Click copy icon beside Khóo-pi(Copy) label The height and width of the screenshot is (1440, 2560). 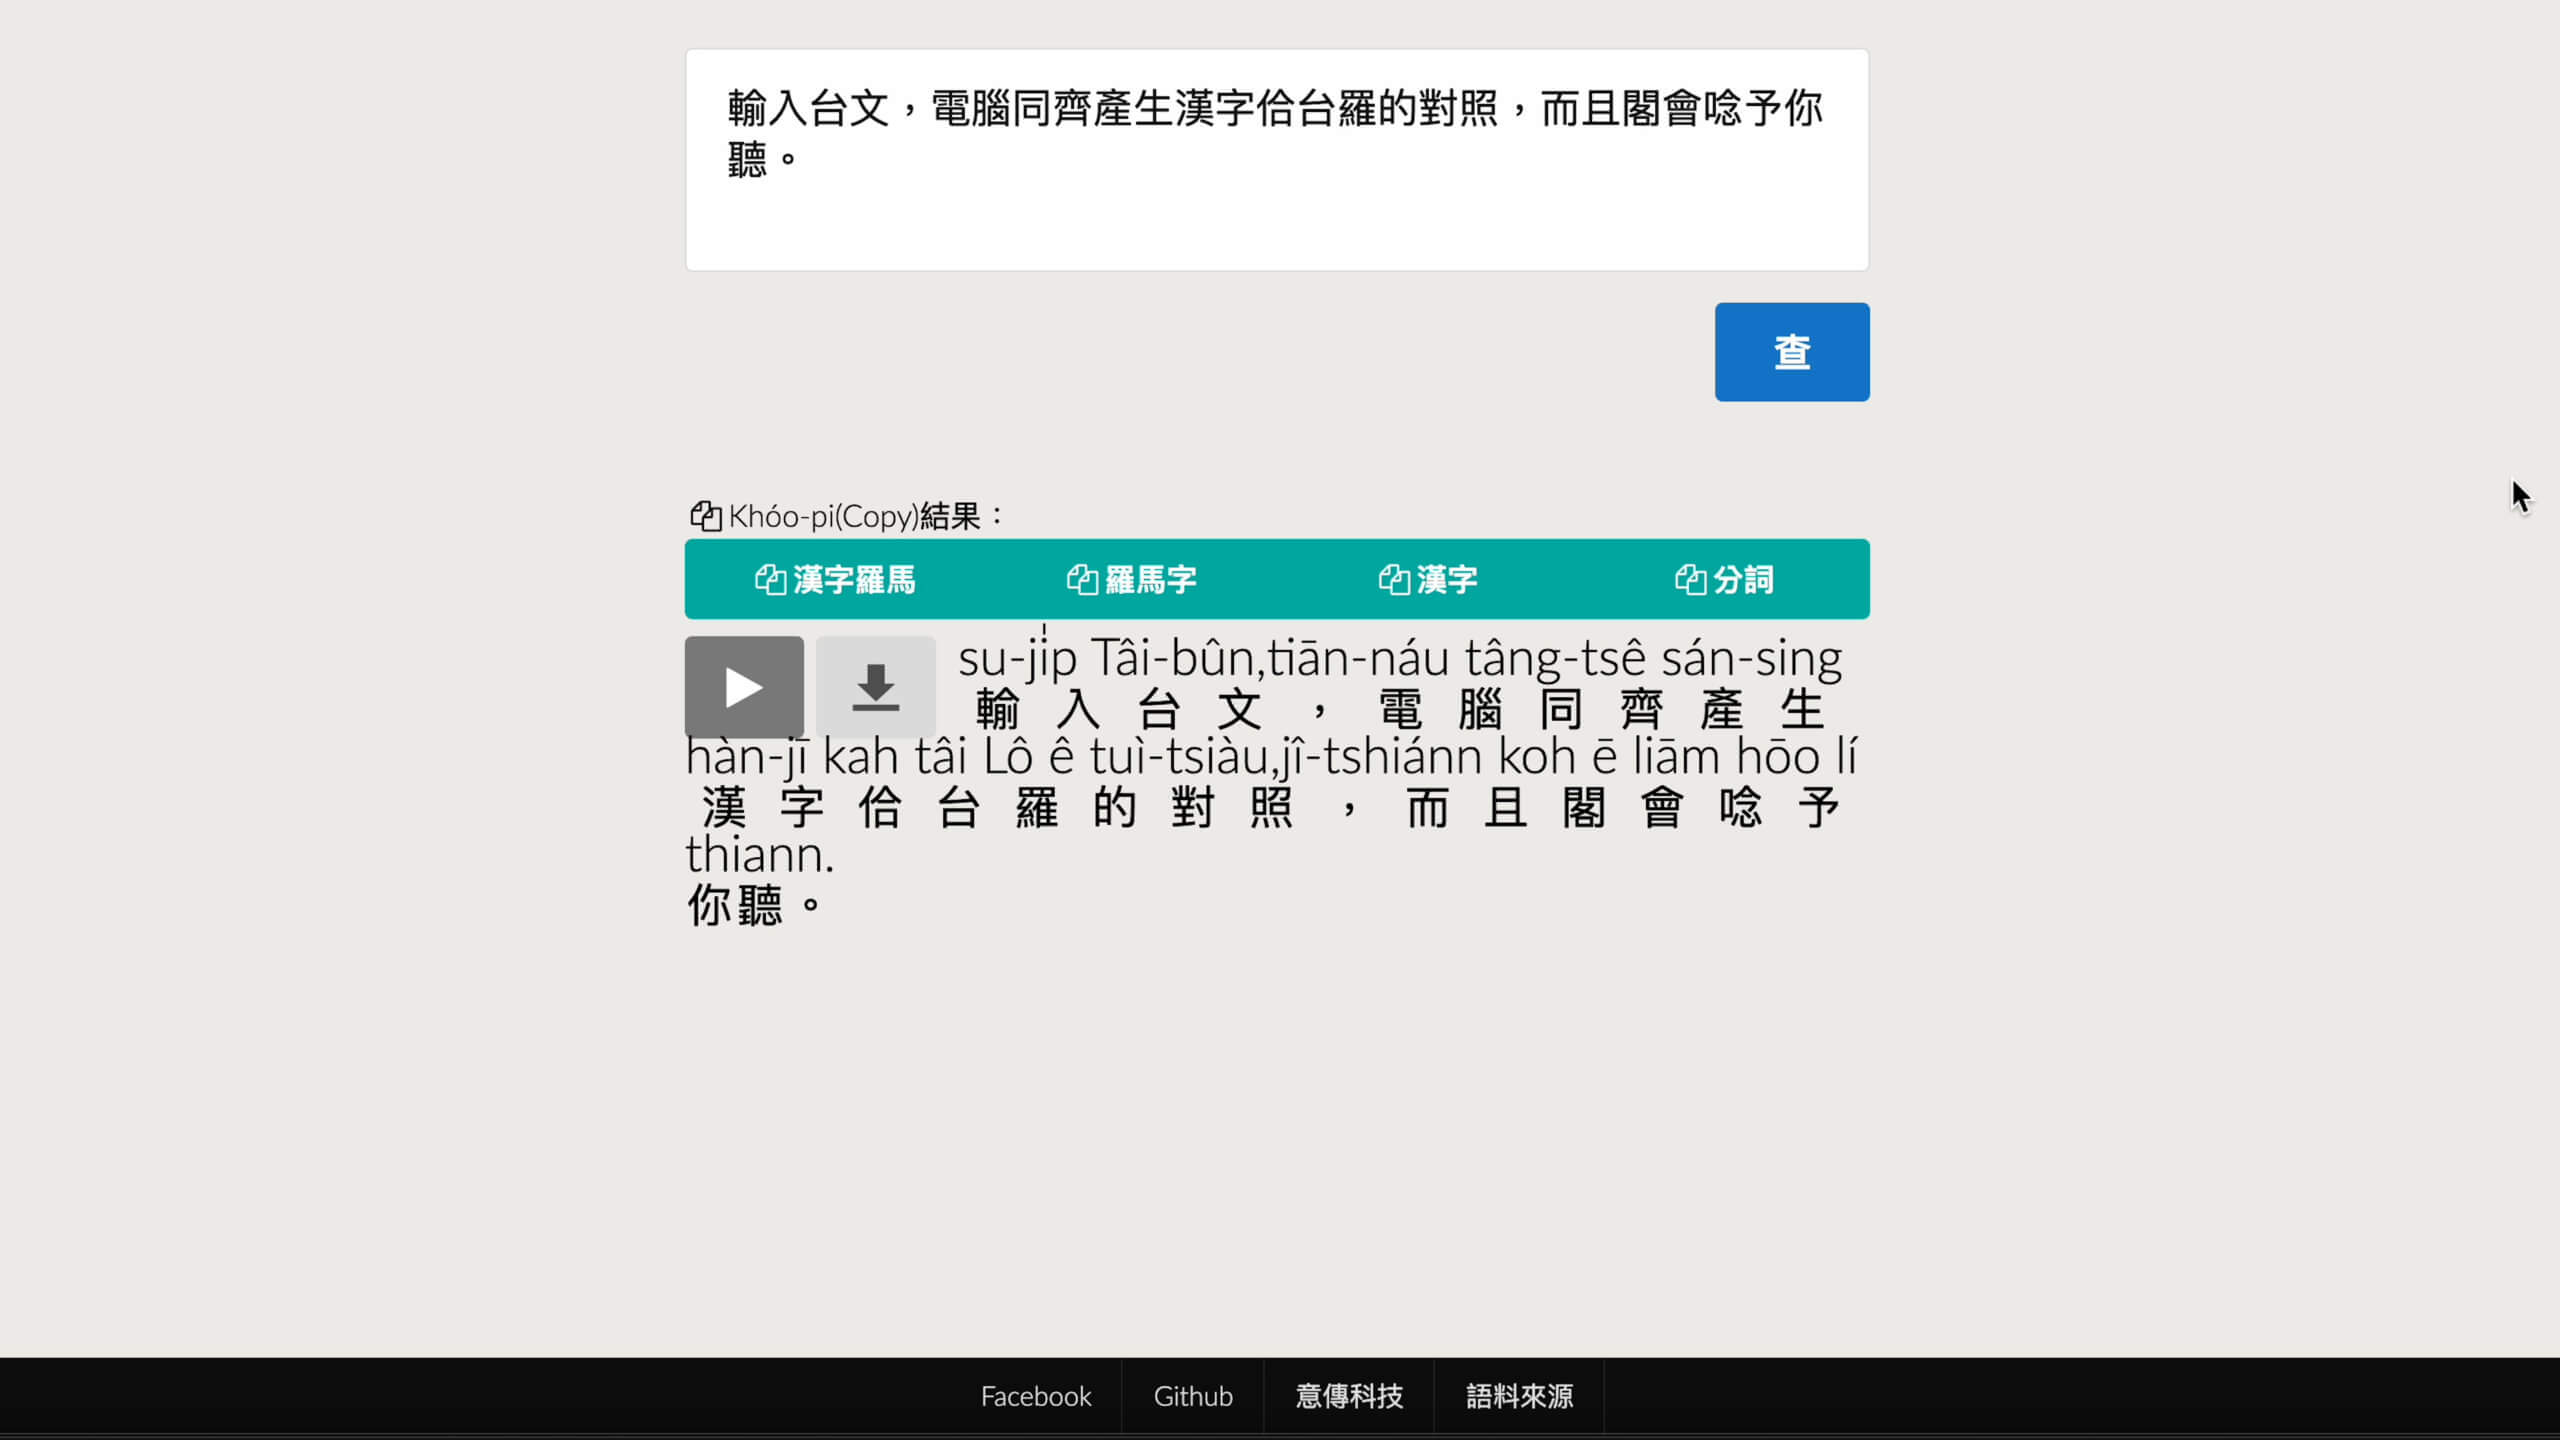click(x=706, y=516)
